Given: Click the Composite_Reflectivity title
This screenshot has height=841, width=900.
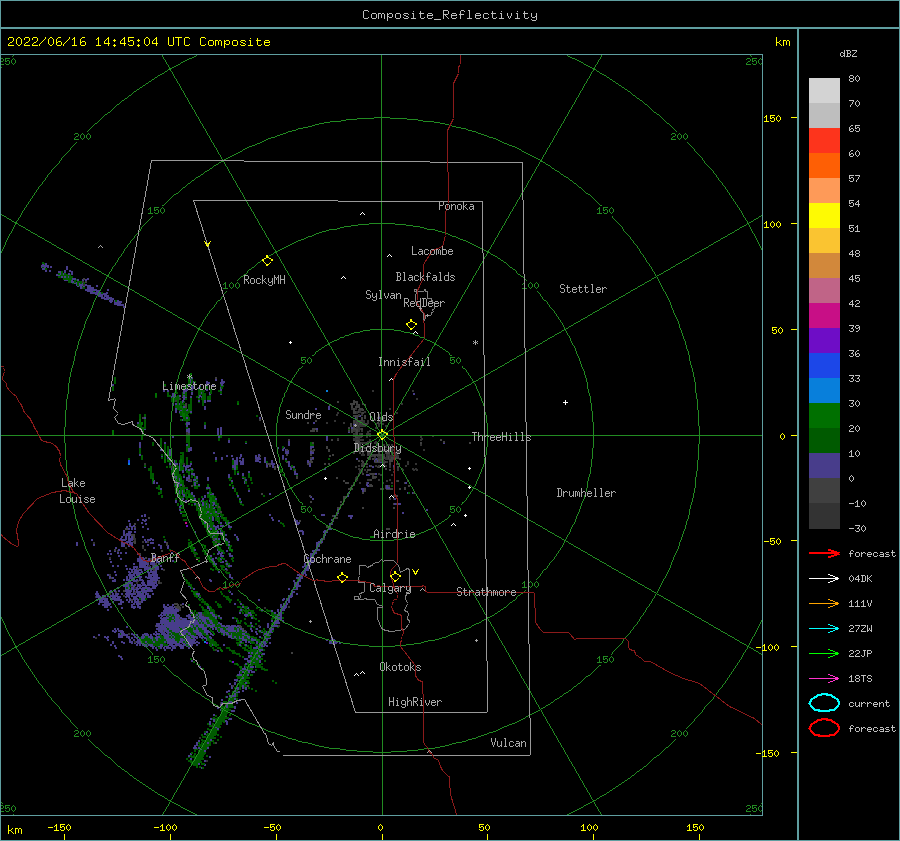Looking at the screenshot, I should click(449, 15).
